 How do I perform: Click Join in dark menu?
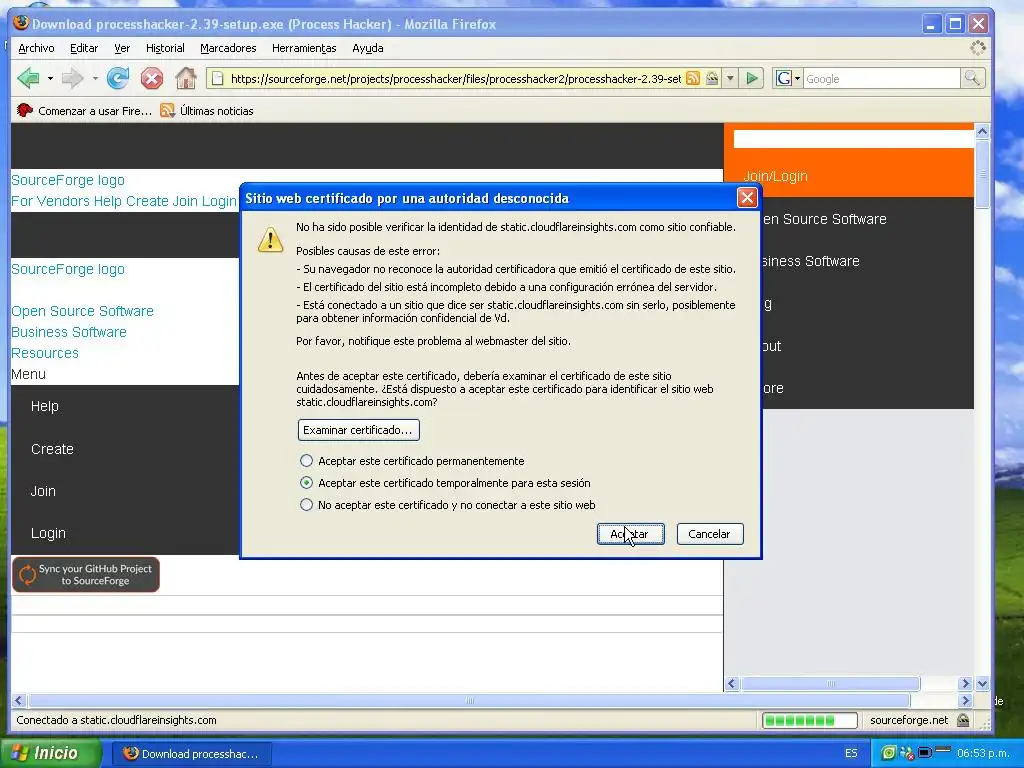coord(43,490)
